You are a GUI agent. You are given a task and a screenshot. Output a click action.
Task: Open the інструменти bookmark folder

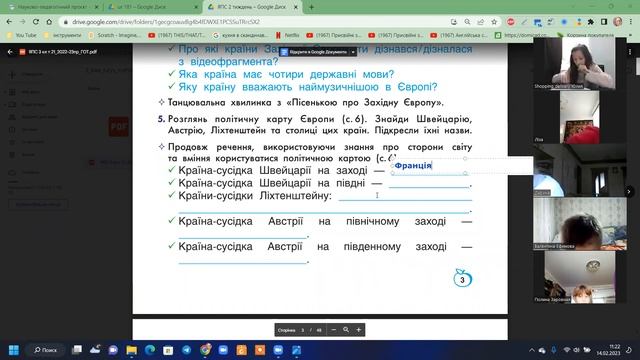63,35
